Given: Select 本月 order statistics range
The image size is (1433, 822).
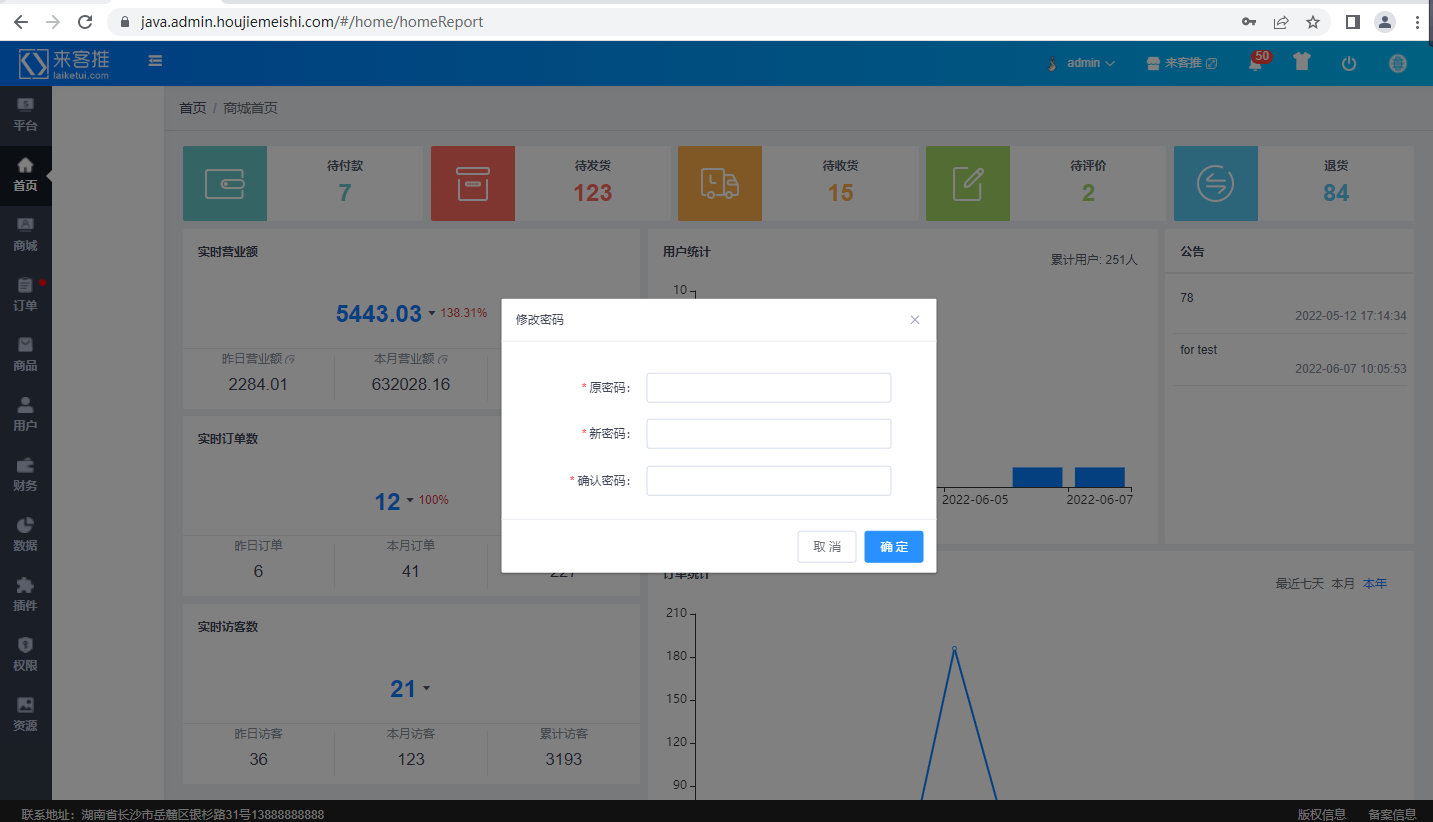Looking at the screenshot, I should [x=1343, y=583].
